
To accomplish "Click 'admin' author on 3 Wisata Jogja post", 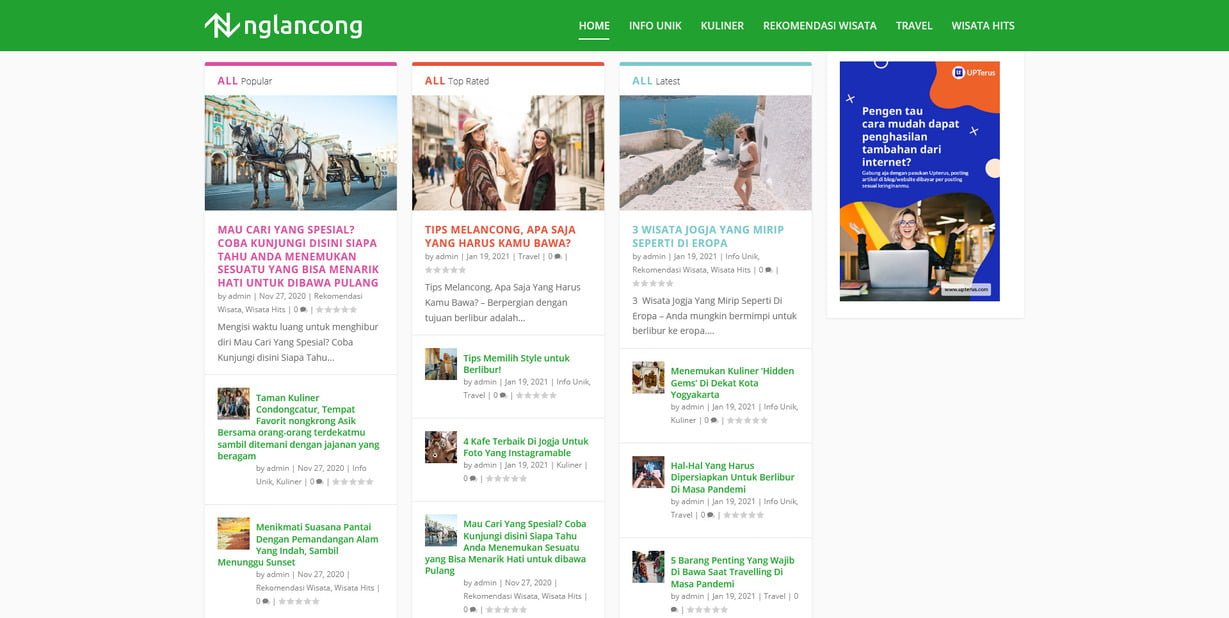I will click(x=654, y=257).
